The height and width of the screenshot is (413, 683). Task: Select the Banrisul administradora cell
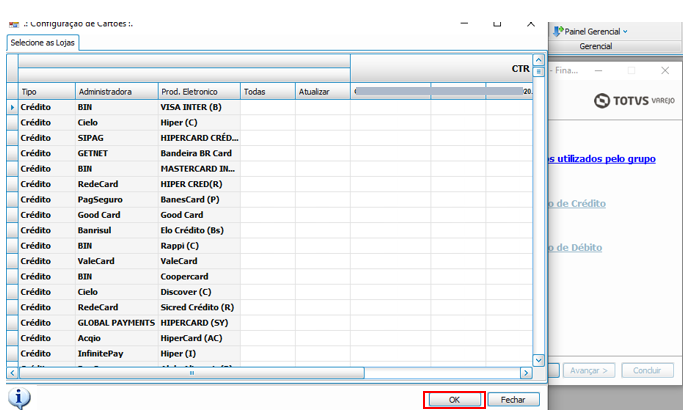click(117, 230)
